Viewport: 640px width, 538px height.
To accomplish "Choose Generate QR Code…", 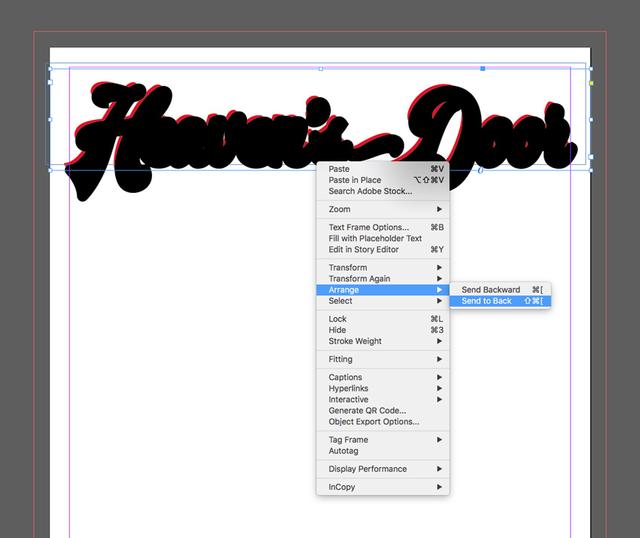I will pyautogui.click(x=383, y=411).
